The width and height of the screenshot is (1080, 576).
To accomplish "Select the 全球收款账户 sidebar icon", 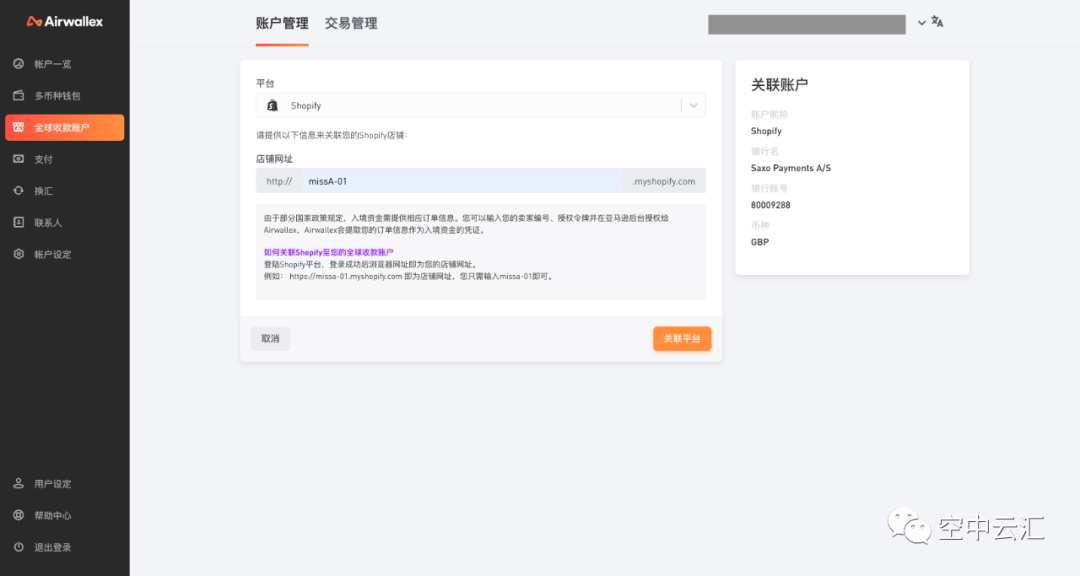I will pos(18,128).
